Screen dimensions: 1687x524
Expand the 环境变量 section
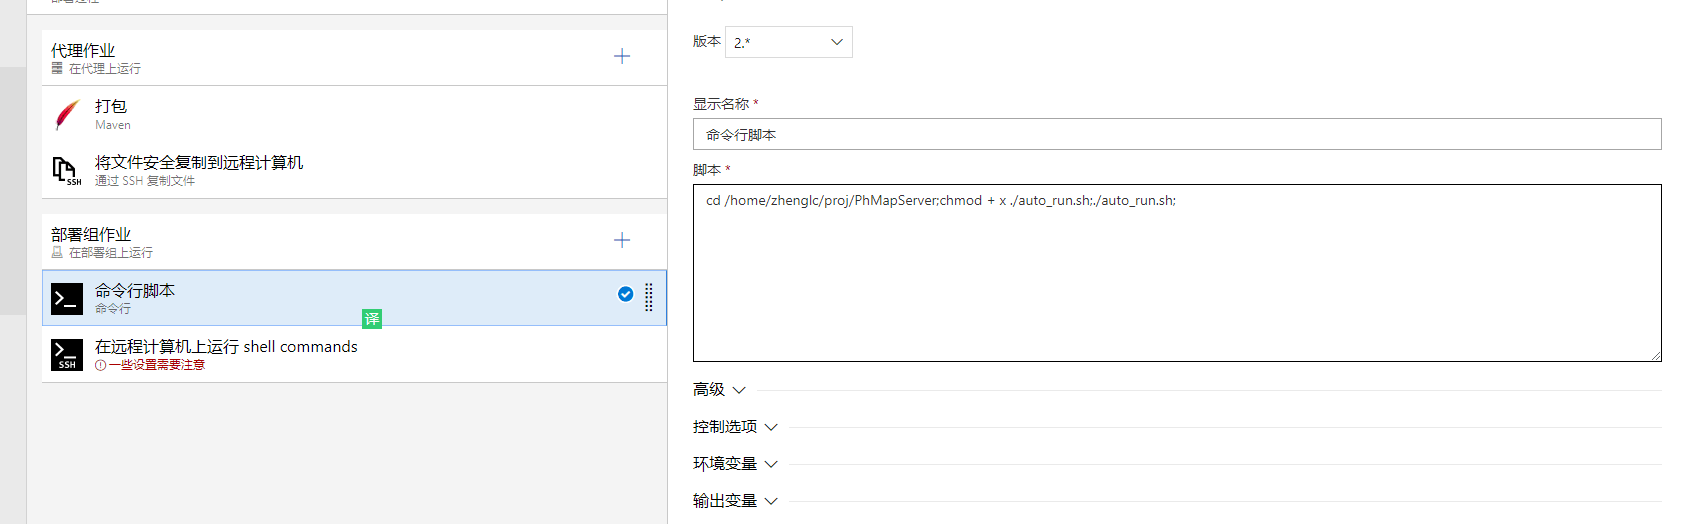click(x=735, y=464)
